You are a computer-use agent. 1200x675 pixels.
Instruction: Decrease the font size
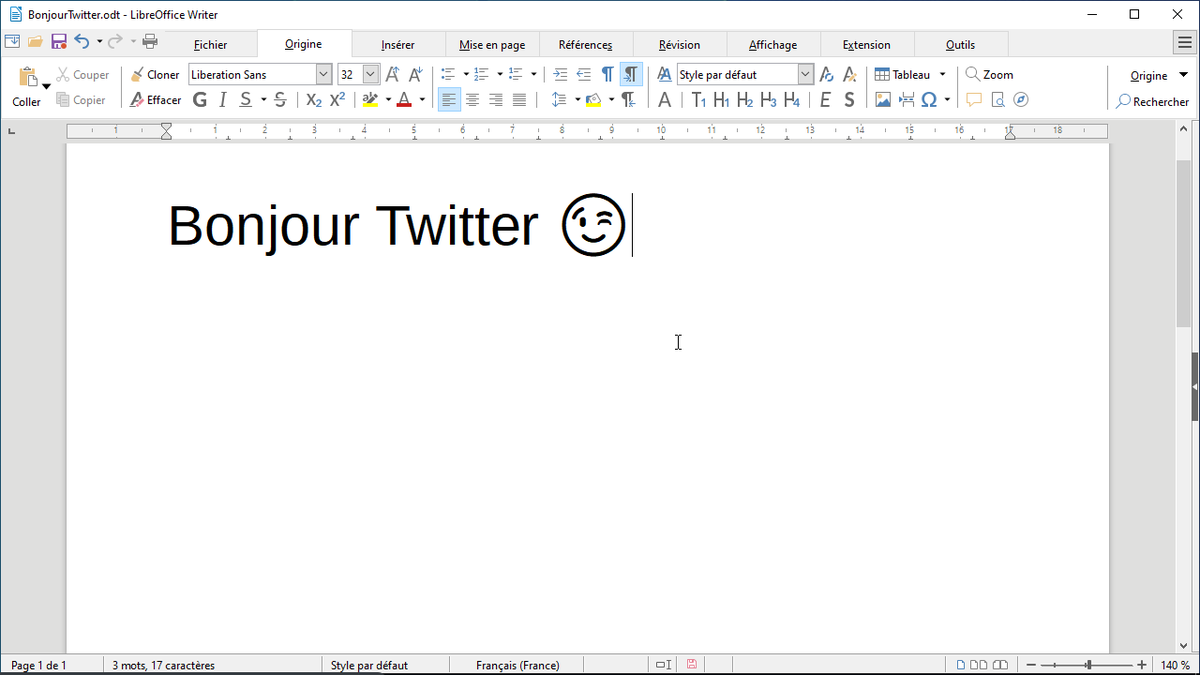(416, 75)
